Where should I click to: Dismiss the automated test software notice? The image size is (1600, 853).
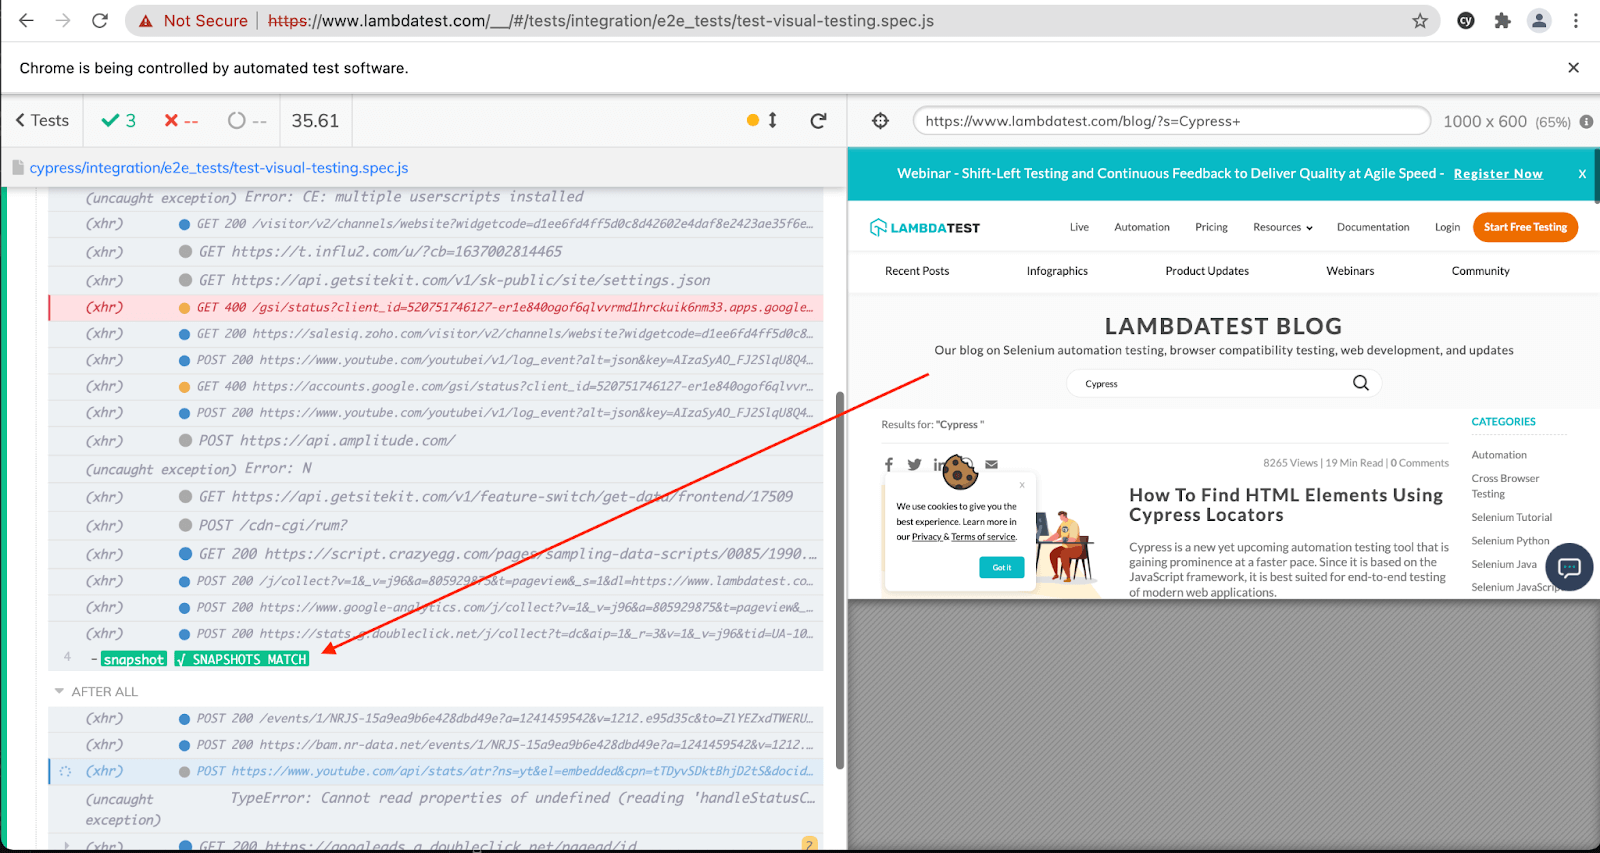tap(1573, 68)
